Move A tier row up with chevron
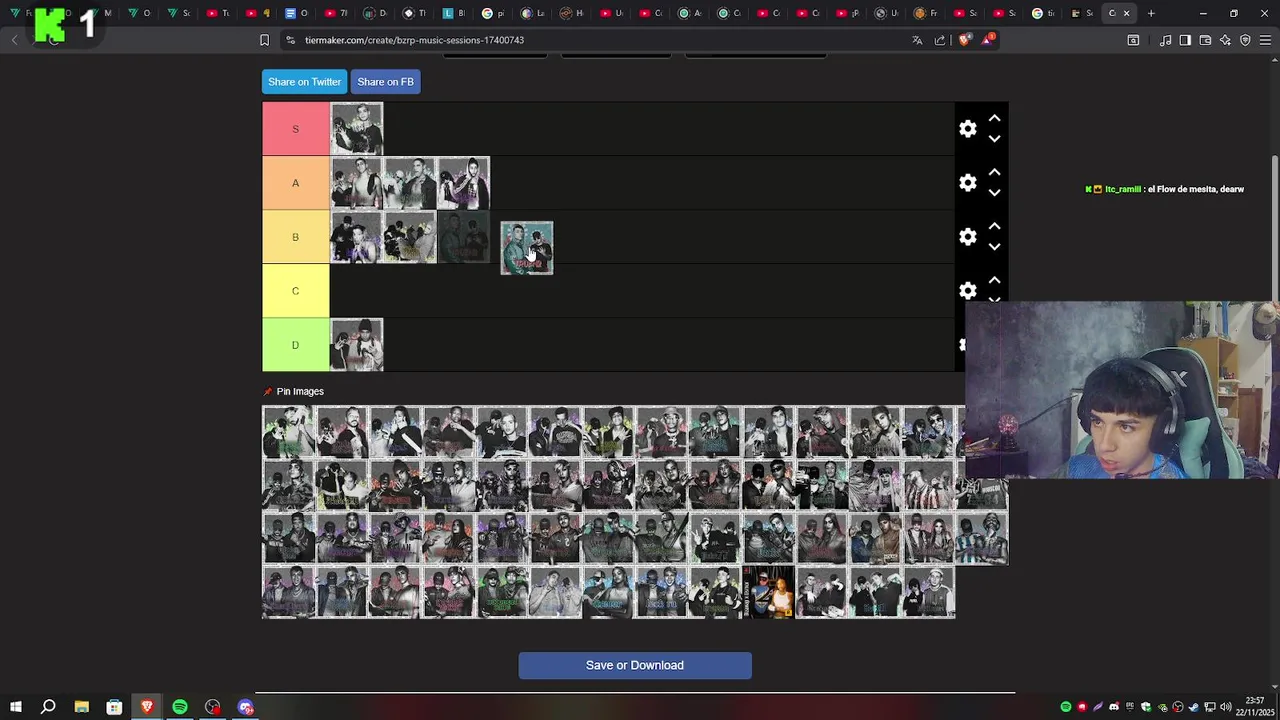 click(x=994, y=172)
